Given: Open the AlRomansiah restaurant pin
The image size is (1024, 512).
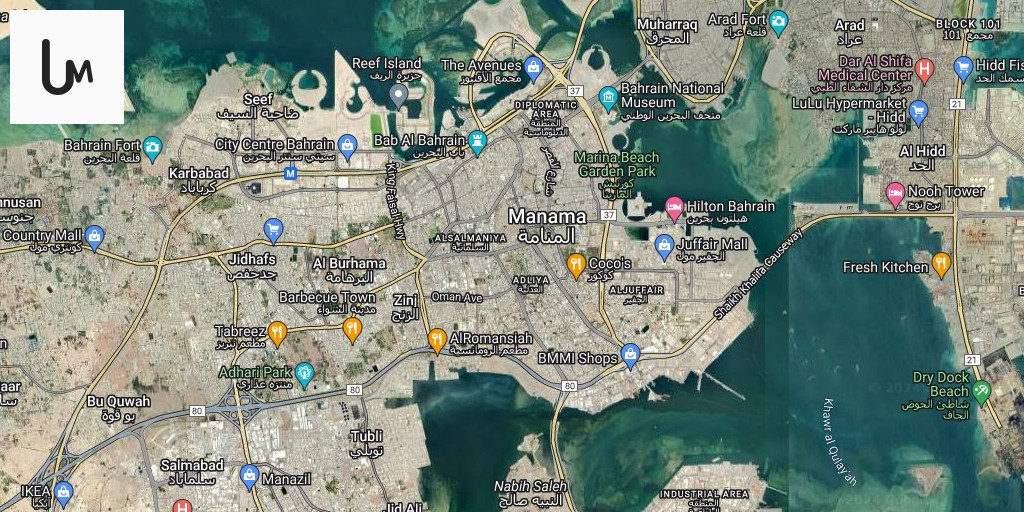Looking at the screenshot, I should click(x=437, y=340).
